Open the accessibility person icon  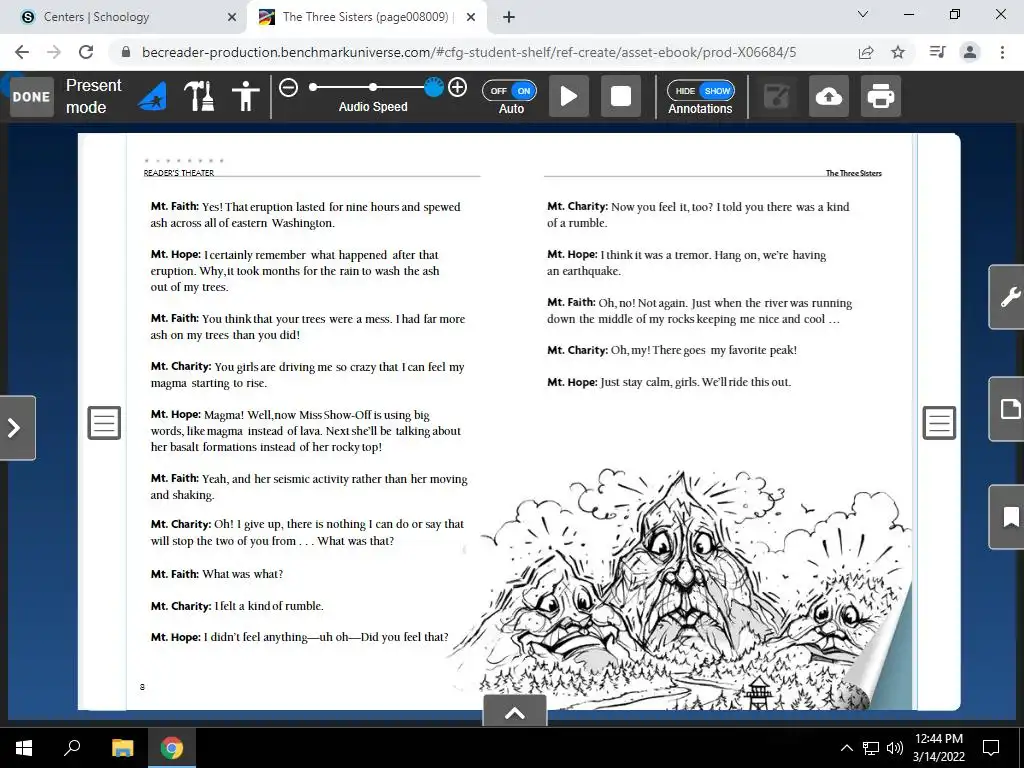pos(246,97)
